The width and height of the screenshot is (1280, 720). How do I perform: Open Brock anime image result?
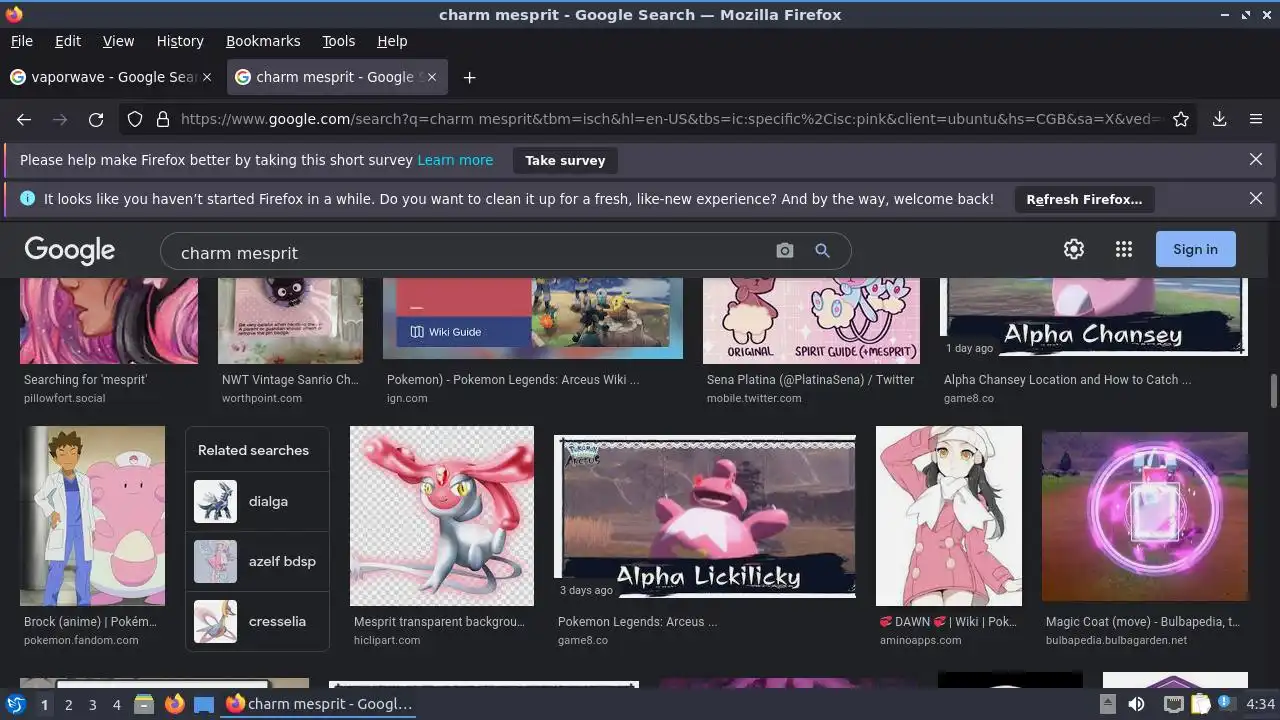coord(92,516)
